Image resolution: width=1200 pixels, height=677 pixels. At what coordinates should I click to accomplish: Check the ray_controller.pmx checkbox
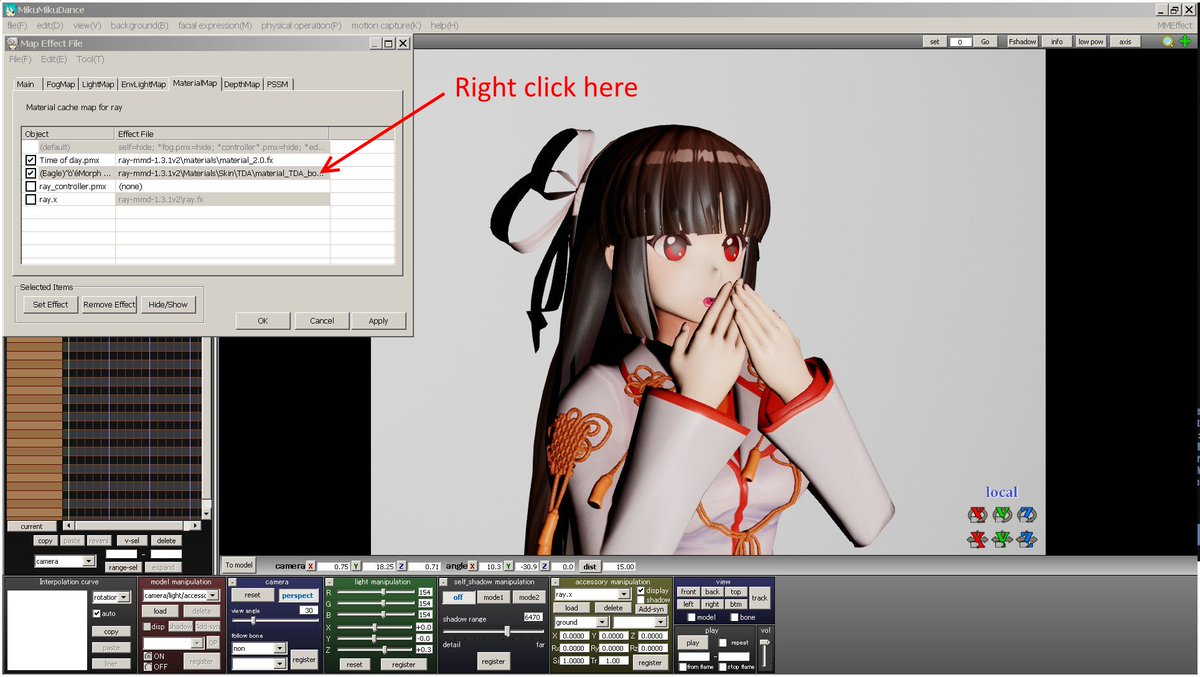[31, 186]
